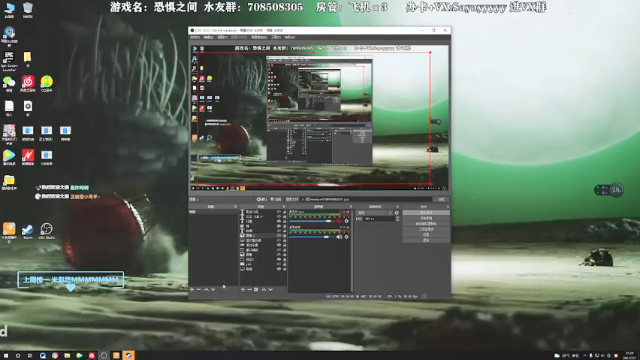Open second item in OBS menu bar

point(209,37)
